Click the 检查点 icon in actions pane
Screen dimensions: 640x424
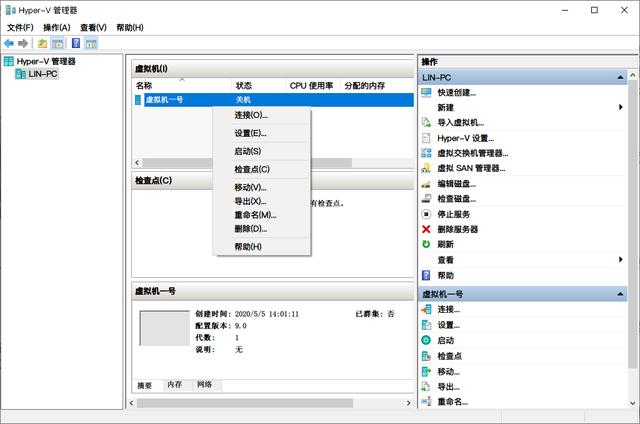tap(426, 356)
